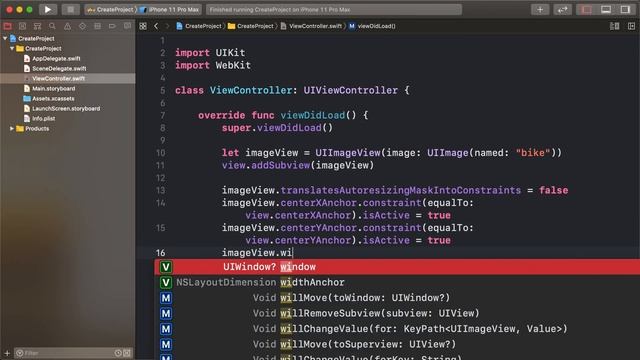The height and width of the screenshot is (360, 640).
Task: Collapse the CreateProject root project
Action: (x=5, y=38)
